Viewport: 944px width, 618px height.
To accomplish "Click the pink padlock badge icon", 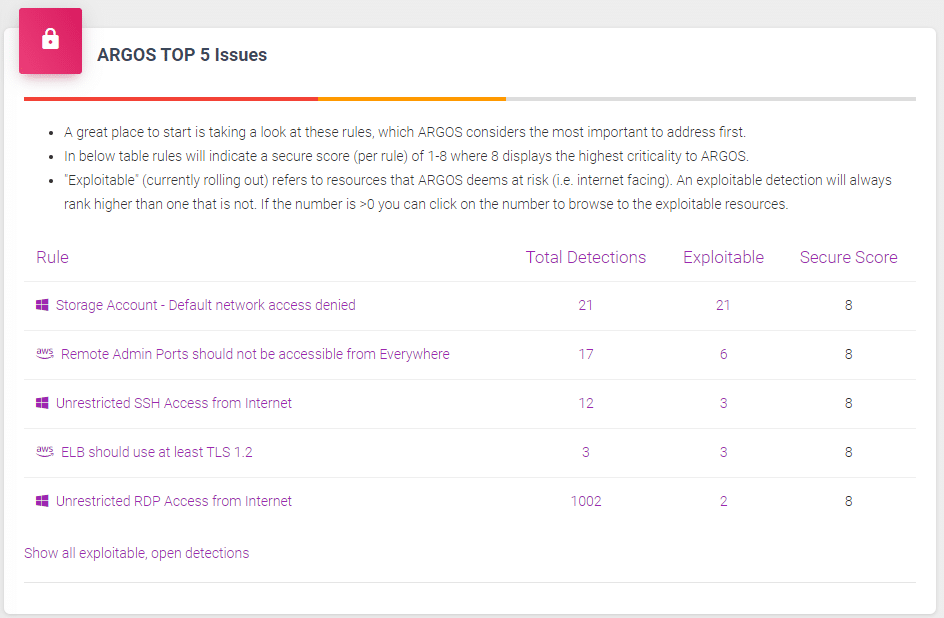I will [50, 41].
